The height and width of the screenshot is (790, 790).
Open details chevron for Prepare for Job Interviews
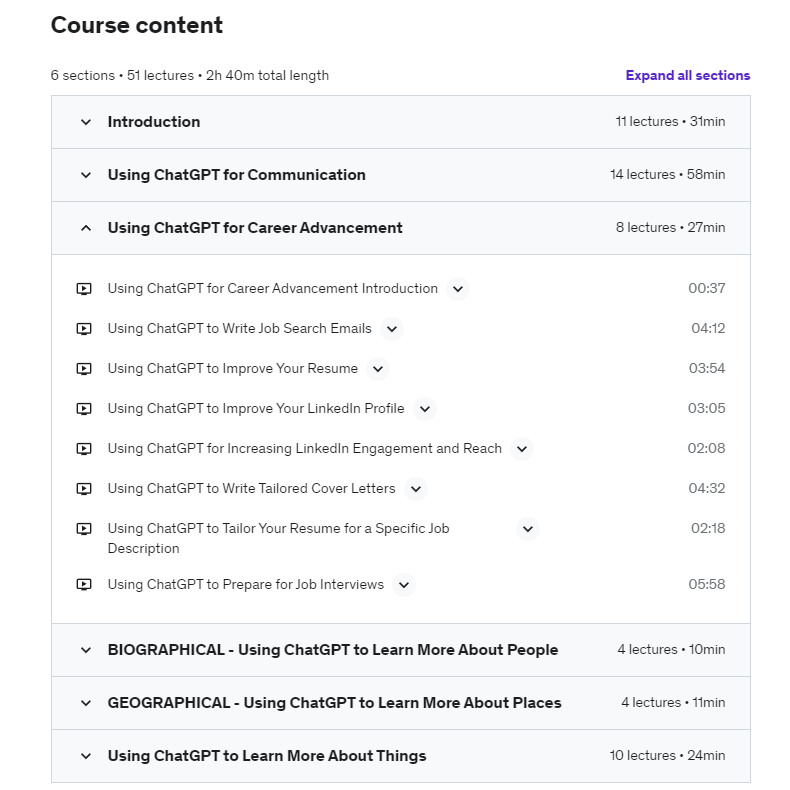coord(404,585)
